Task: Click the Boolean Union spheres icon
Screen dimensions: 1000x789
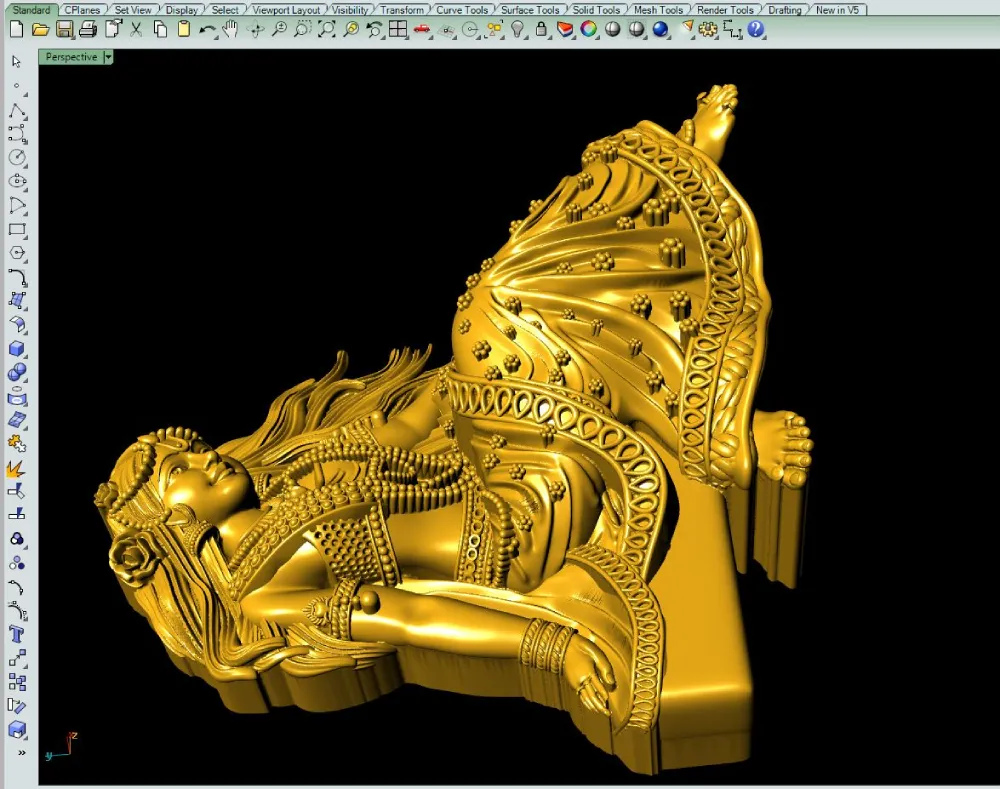Action: tap(17, 372)
